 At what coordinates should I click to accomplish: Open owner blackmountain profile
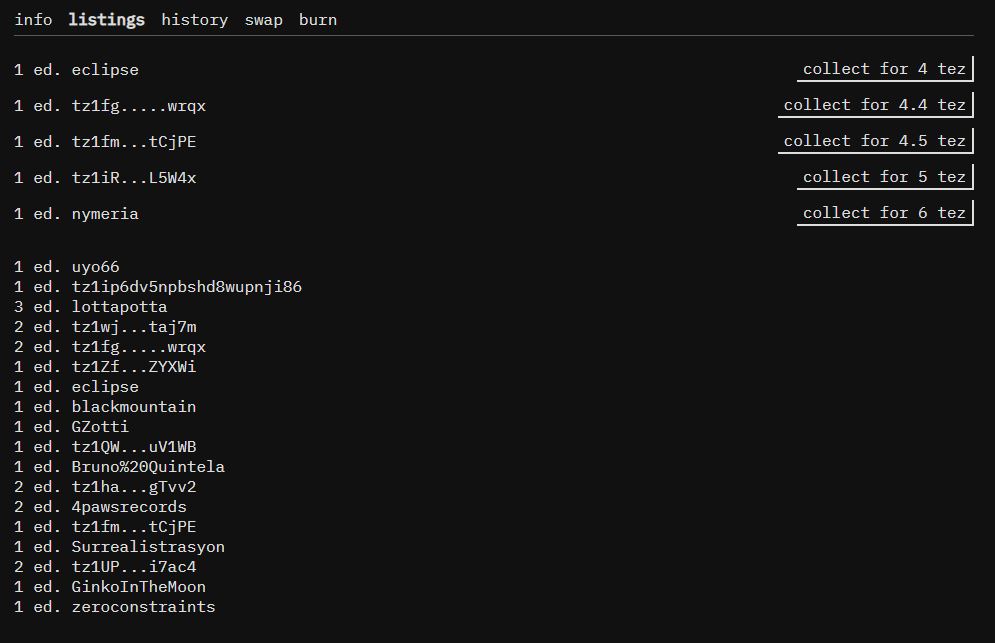[x=134, y=407]
